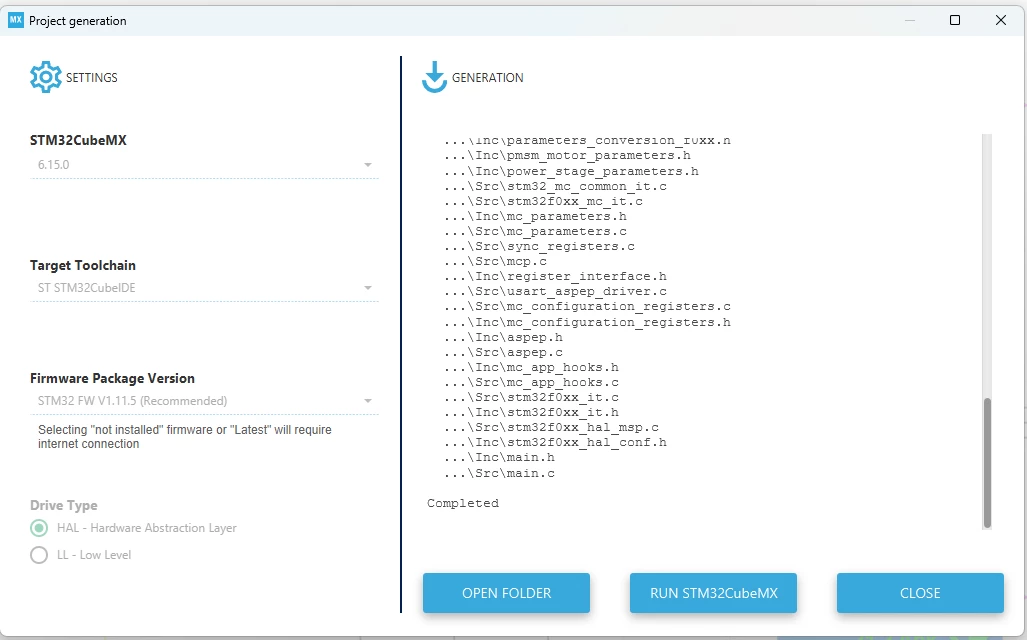
Task: Click the ...\Src\mc_app_hooks.c log line
Action: (x=531, y=382)
